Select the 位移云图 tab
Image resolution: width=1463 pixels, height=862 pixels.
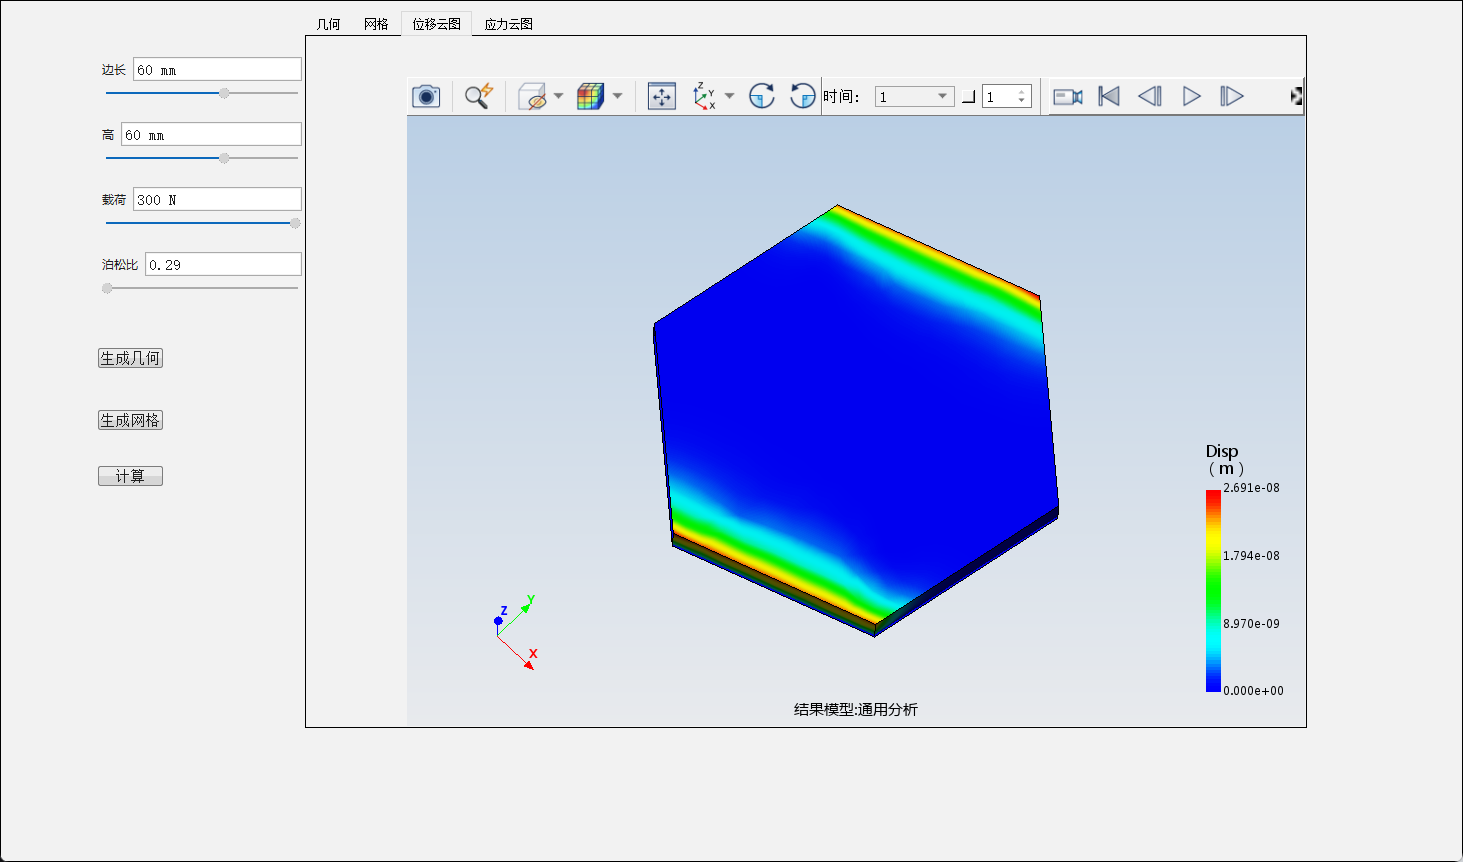[x=436, y=24]
